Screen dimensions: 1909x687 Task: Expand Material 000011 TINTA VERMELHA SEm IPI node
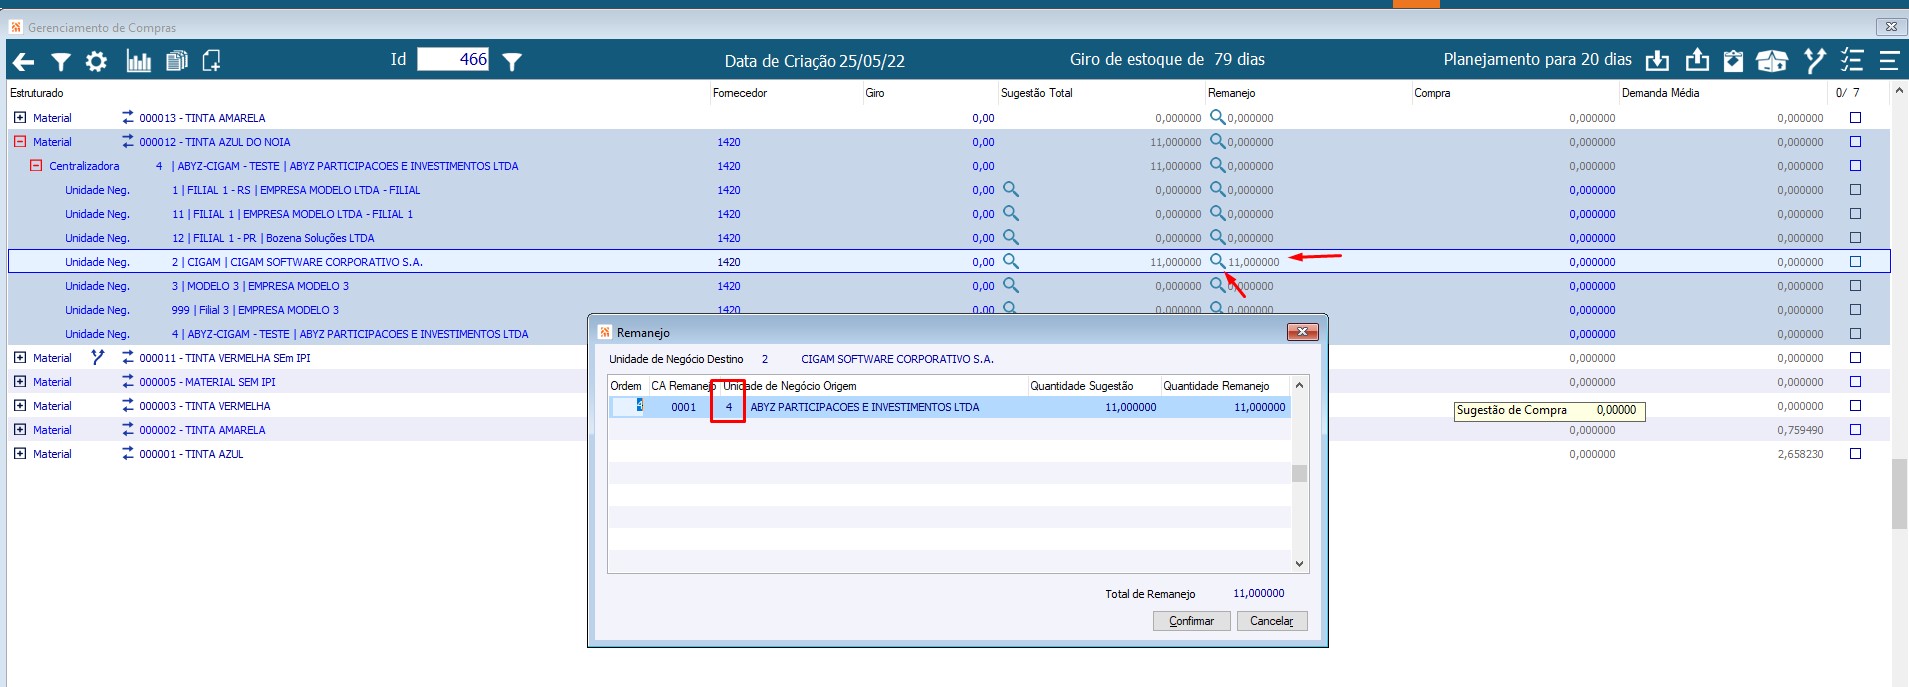(20, 357)
